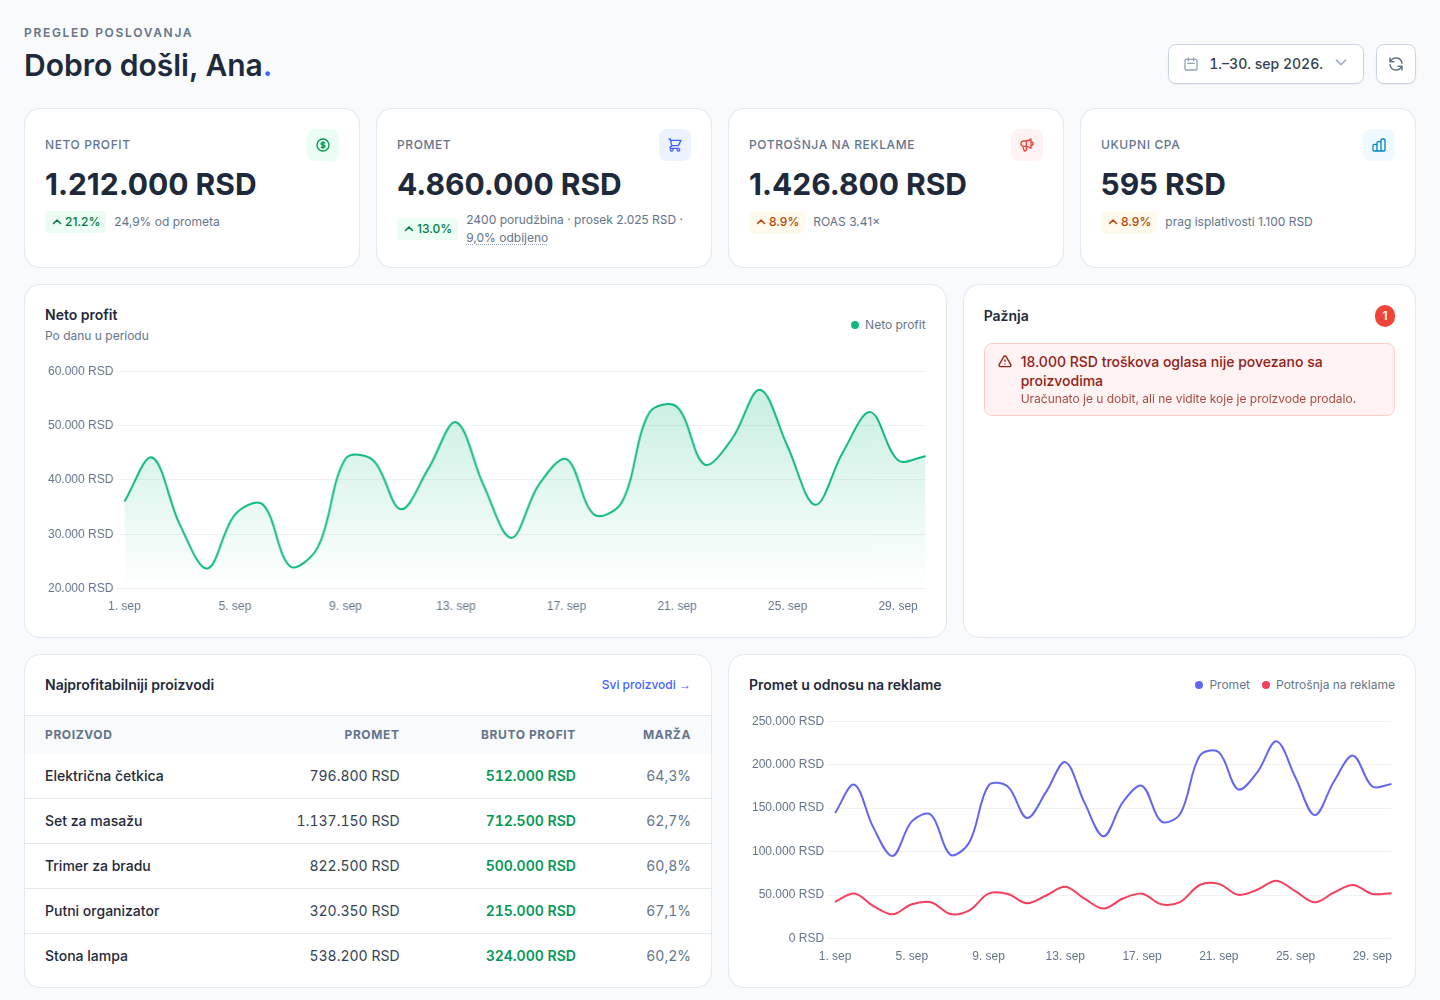Click the 1.426.800 RSD ad spend figure
Screen dimensions: 1440x1000
tap(858, 184)
